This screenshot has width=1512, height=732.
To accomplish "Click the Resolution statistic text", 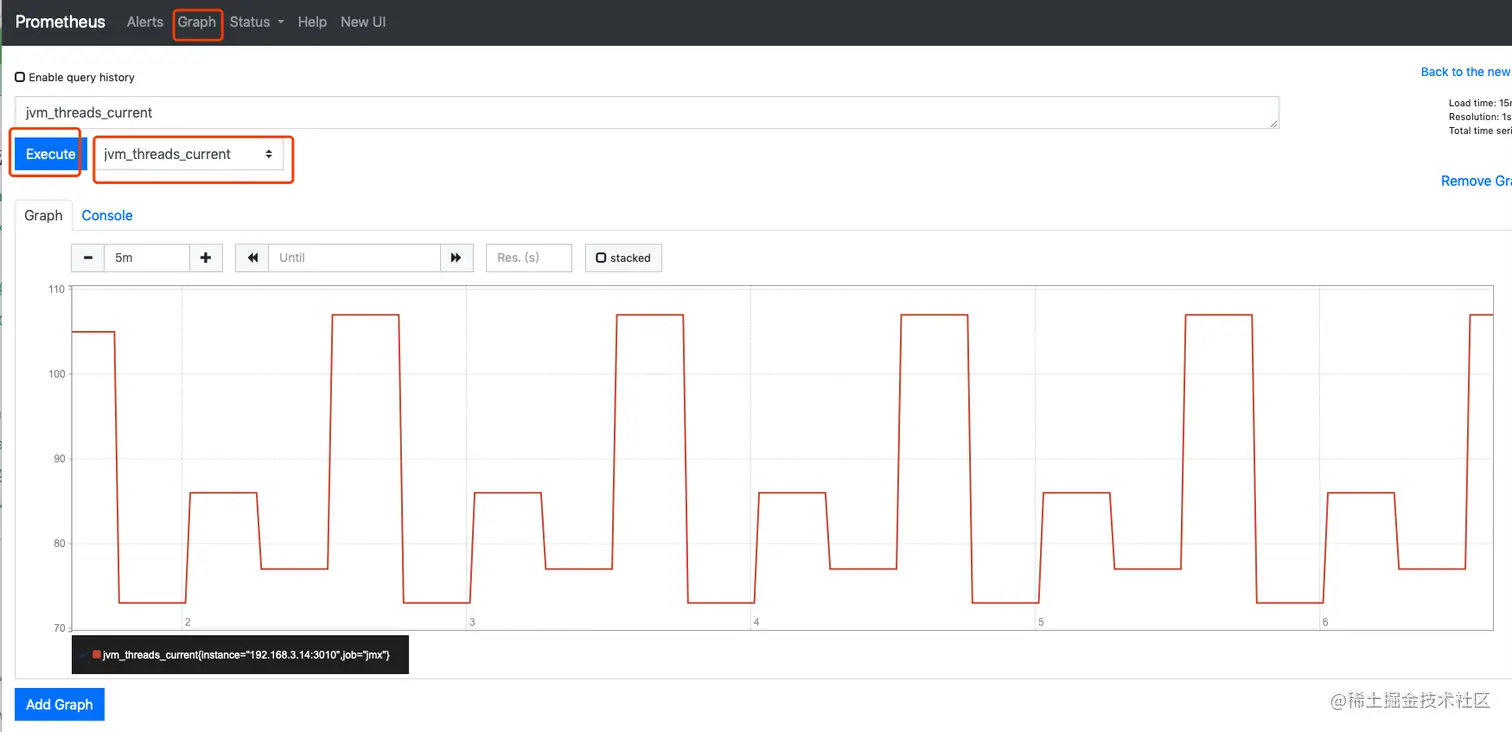I will coord(1480,117).
